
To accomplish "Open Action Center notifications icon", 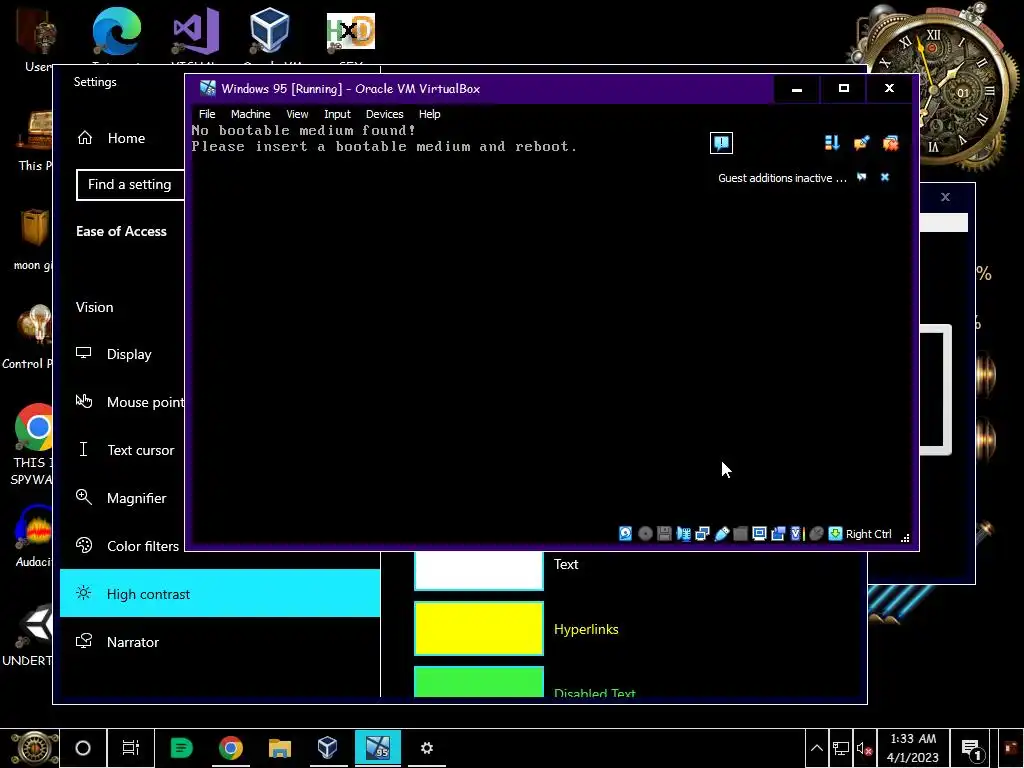I will click(972, 749).
